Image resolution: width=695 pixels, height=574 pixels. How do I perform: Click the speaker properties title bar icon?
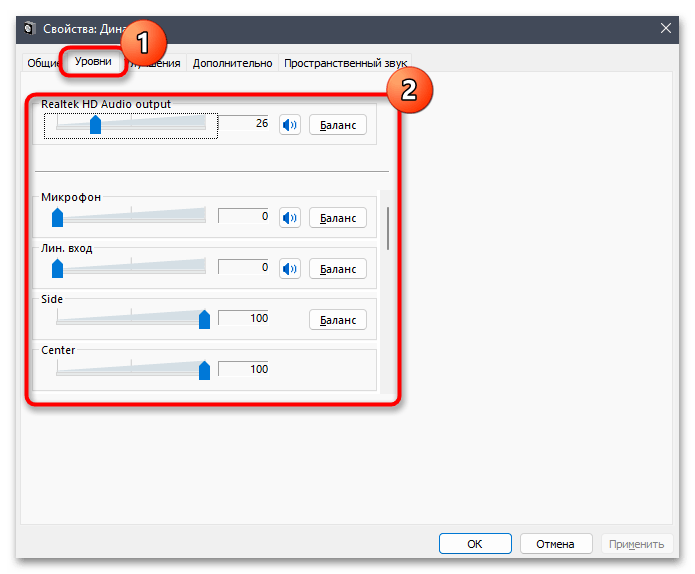click(29, 29)
